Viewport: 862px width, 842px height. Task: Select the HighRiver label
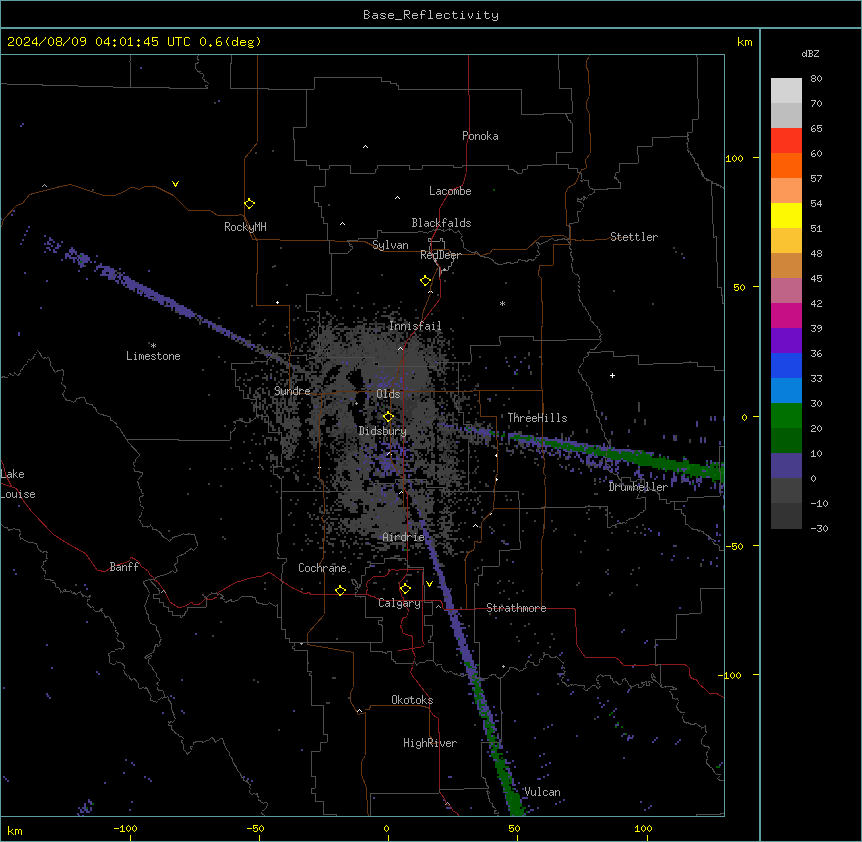430,743
